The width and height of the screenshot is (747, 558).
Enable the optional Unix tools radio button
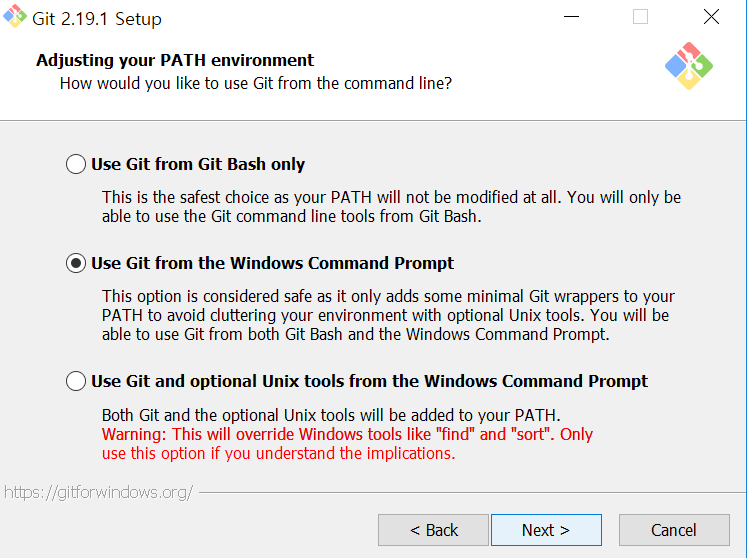76,381
